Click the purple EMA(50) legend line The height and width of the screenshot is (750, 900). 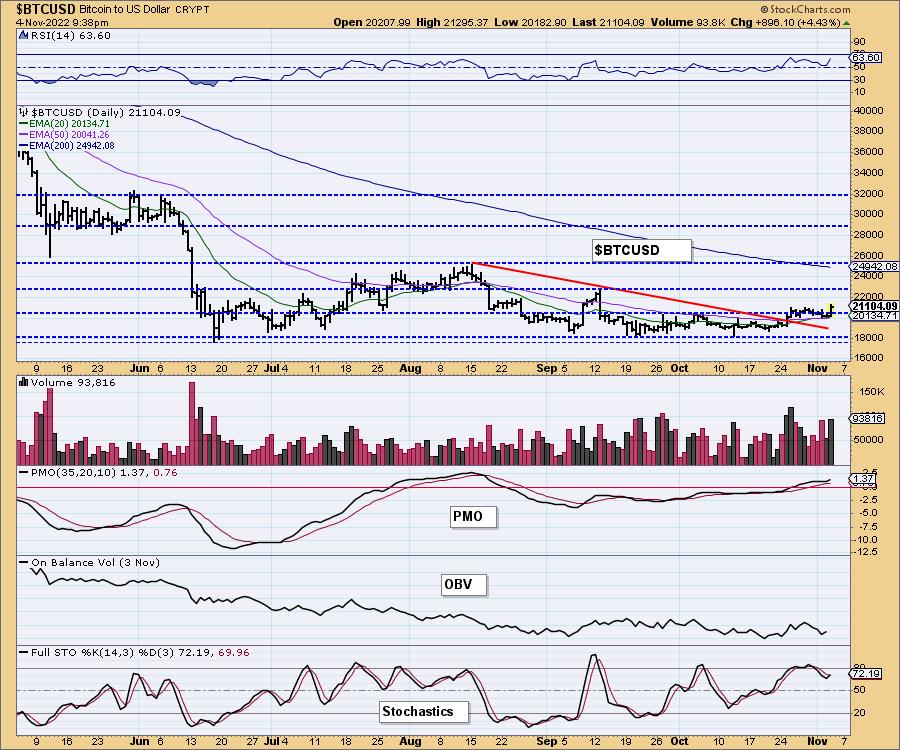[x=24, y=134]
